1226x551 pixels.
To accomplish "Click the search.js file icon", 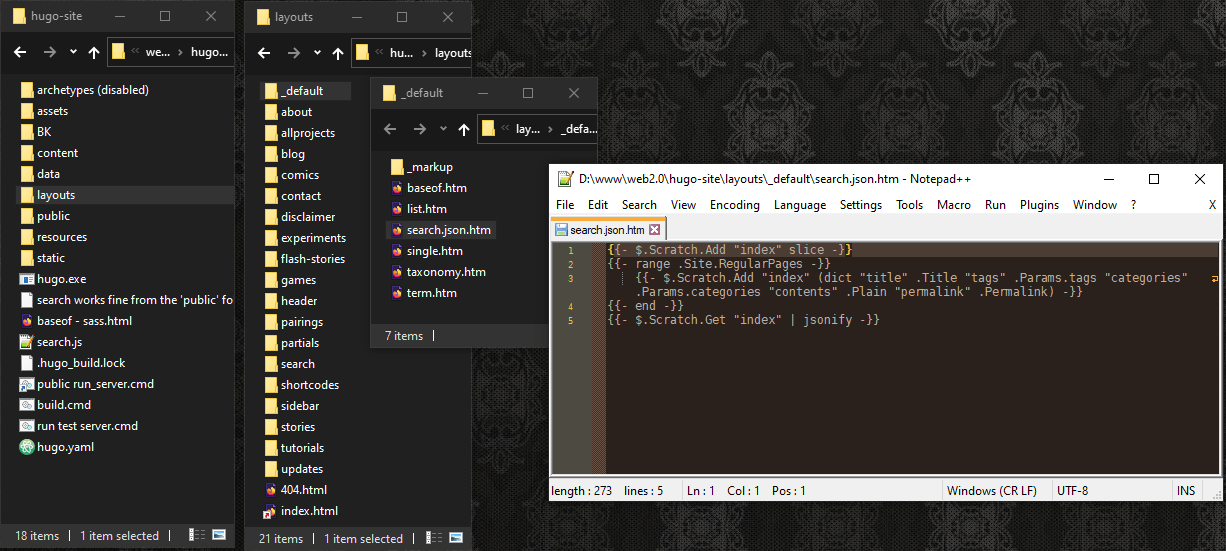I will click(28, 342).
